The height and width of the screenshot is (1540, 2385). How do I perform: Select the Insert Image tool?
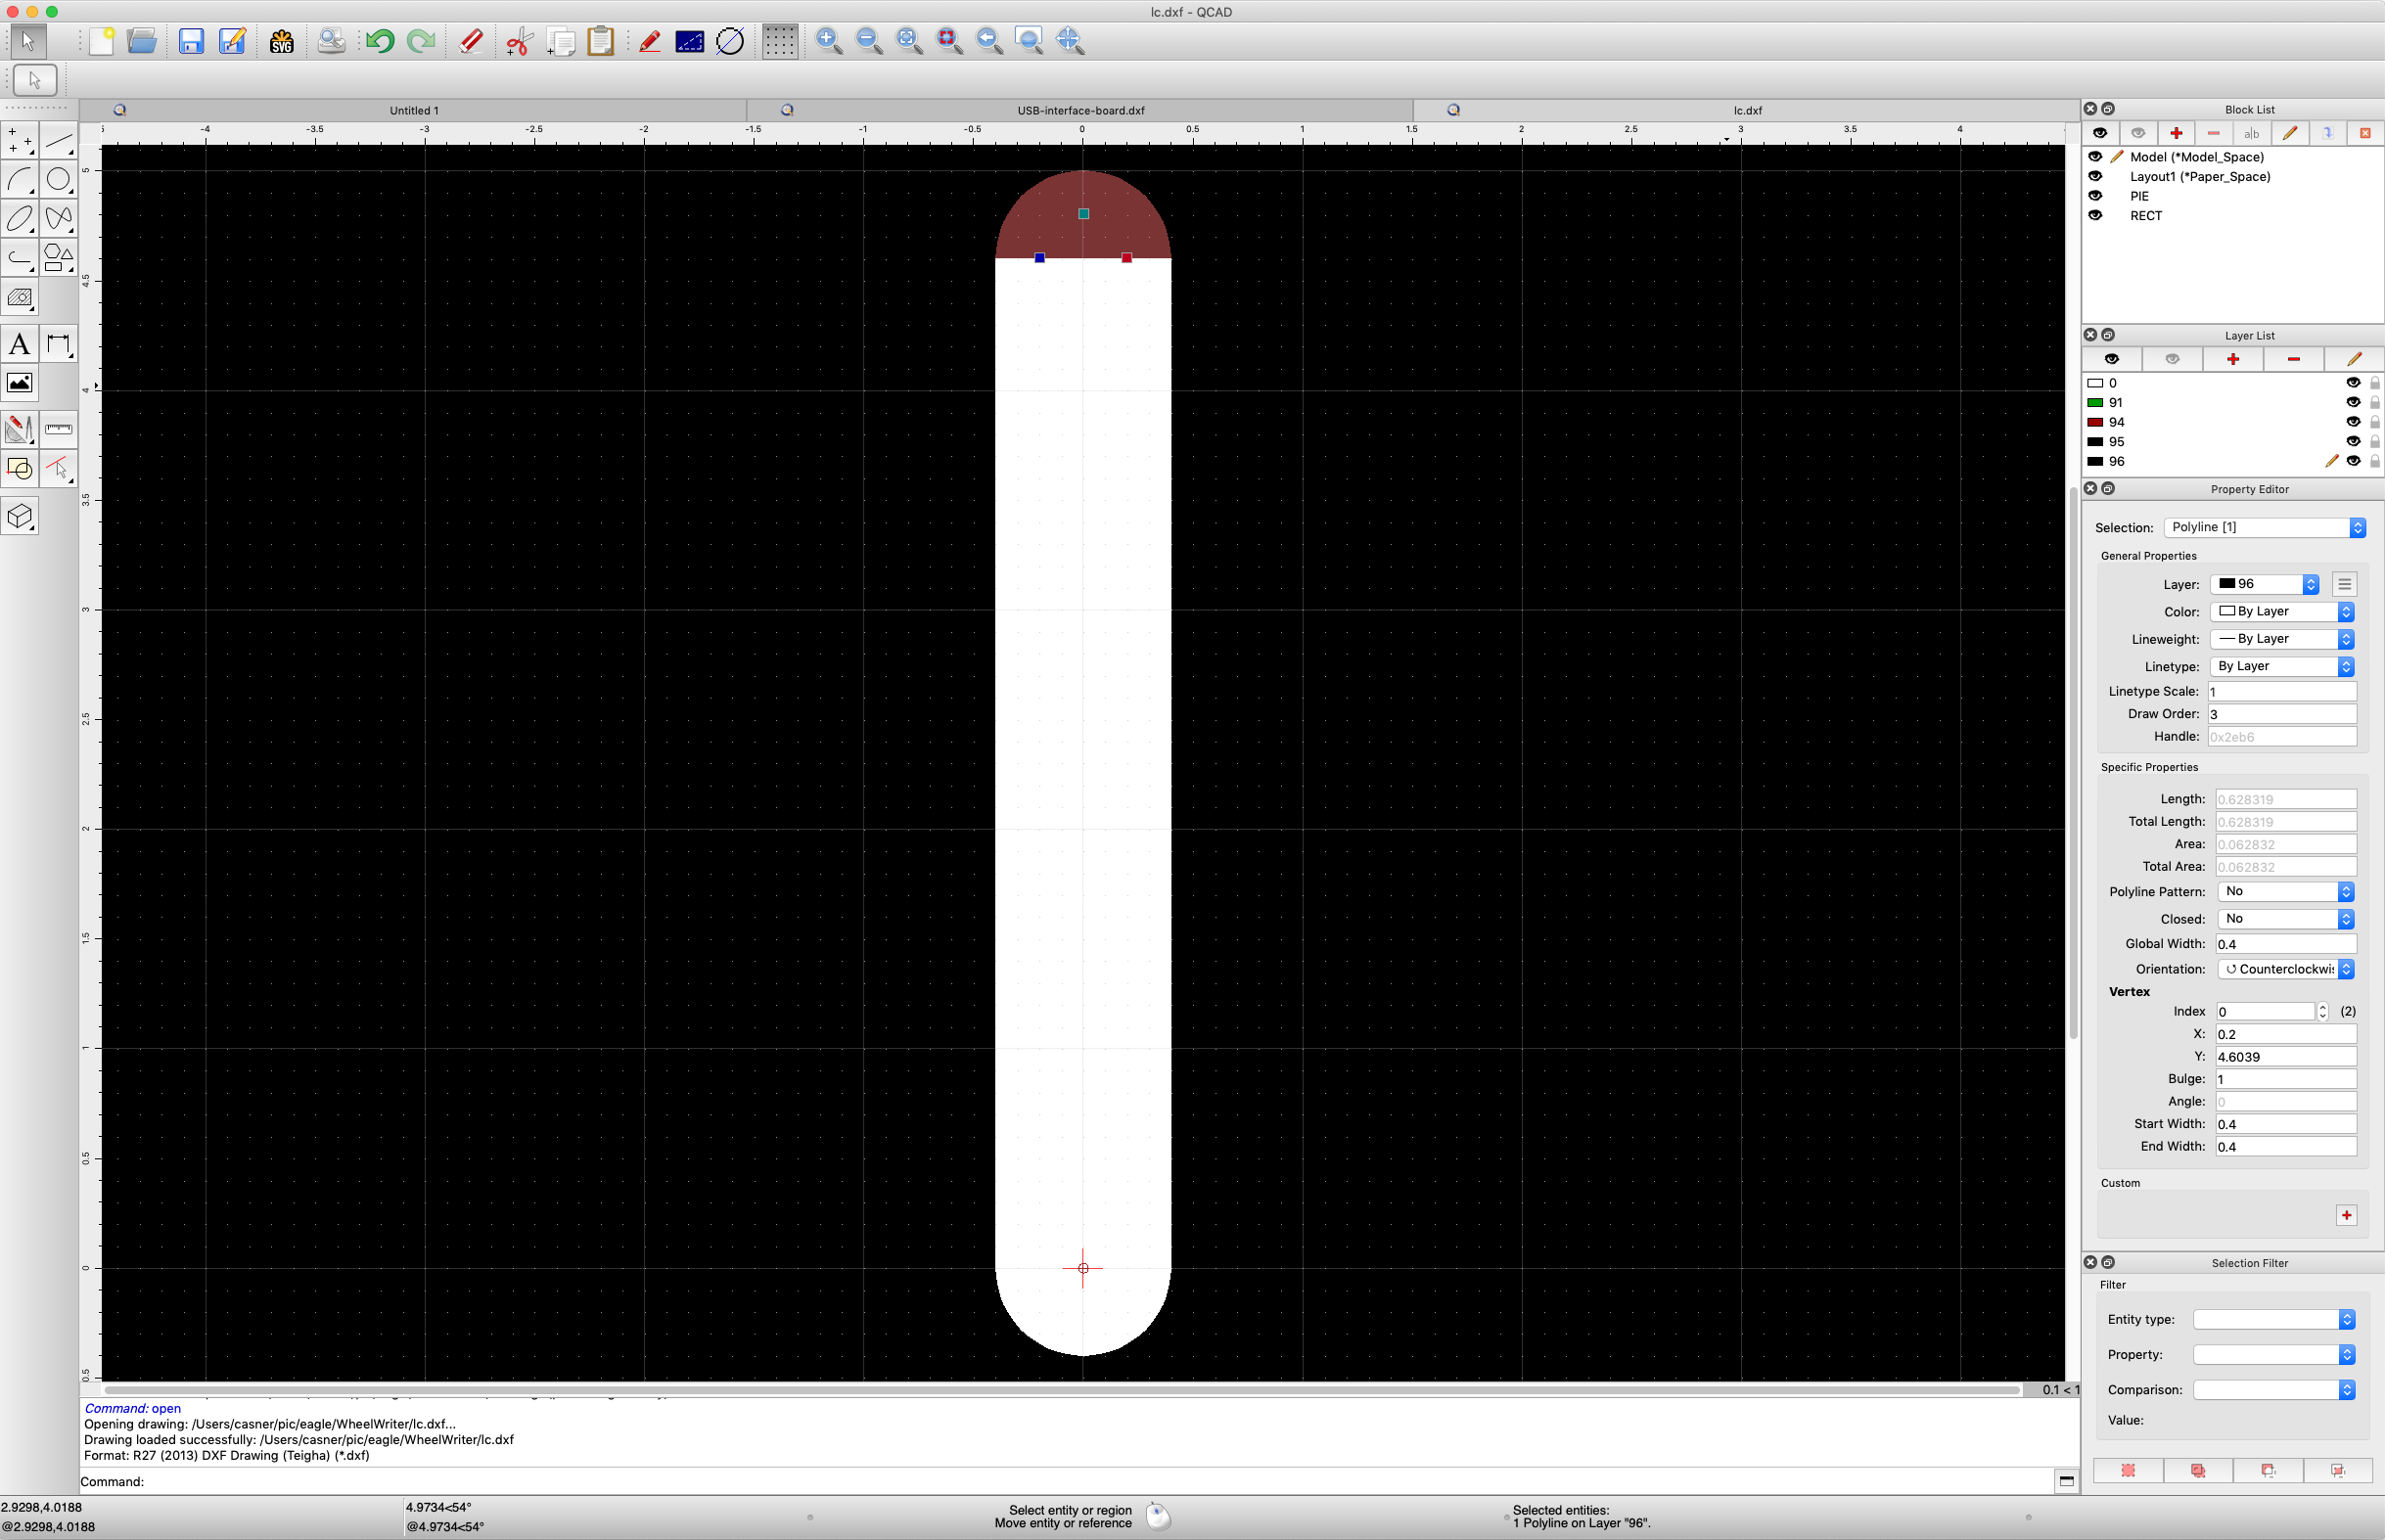click(x=20, y=384)
